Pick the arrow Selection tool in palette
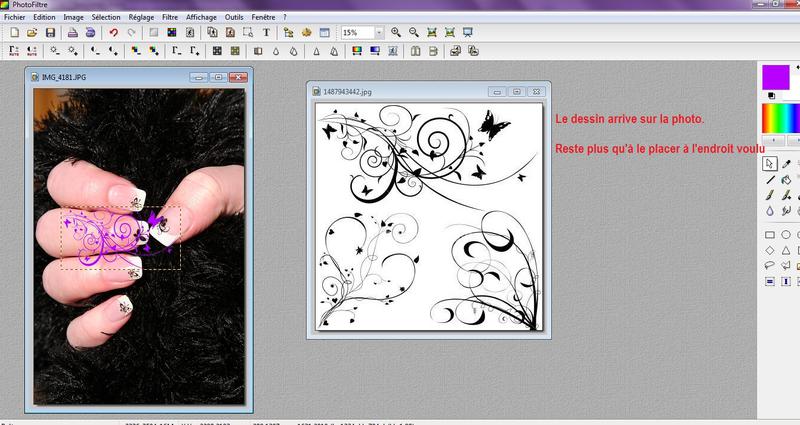This screenshot has width=800, height=425. (x=770, y=162)
